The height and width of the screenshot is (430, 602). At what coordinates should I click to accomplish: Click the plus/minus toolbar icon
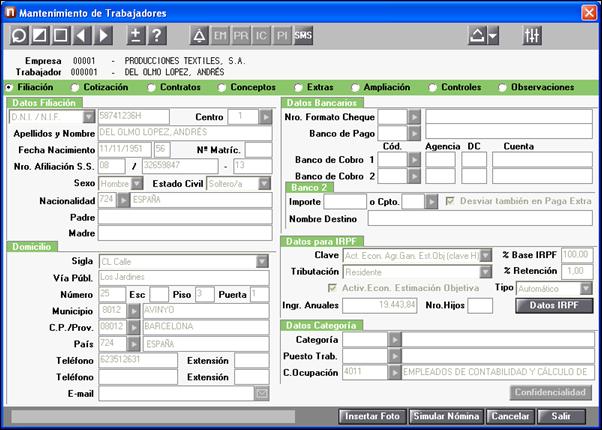click(x=136, y=36)
